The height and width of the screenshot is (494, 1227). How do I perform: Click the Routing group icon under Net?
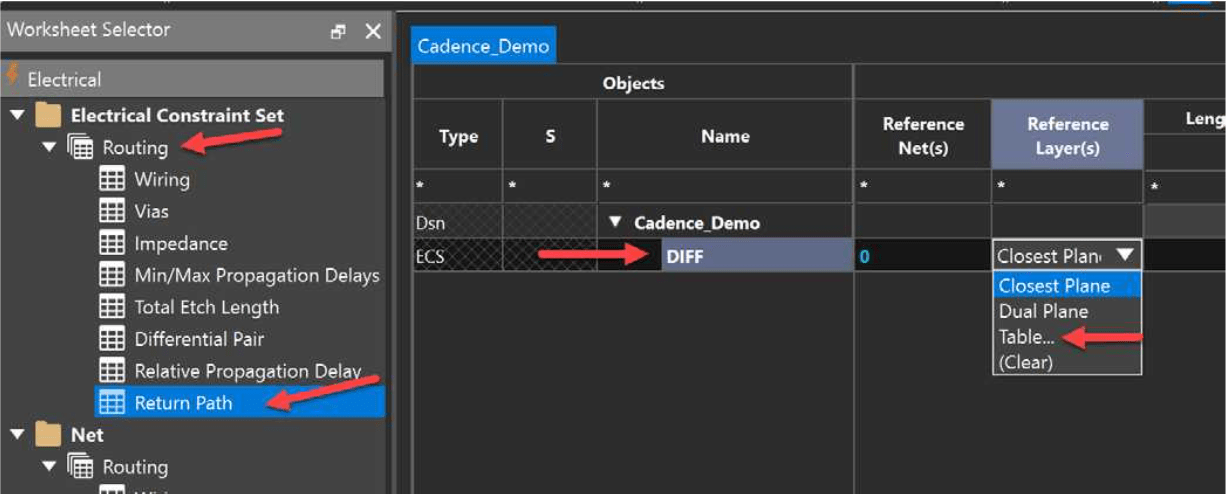(x=80, y=468)
